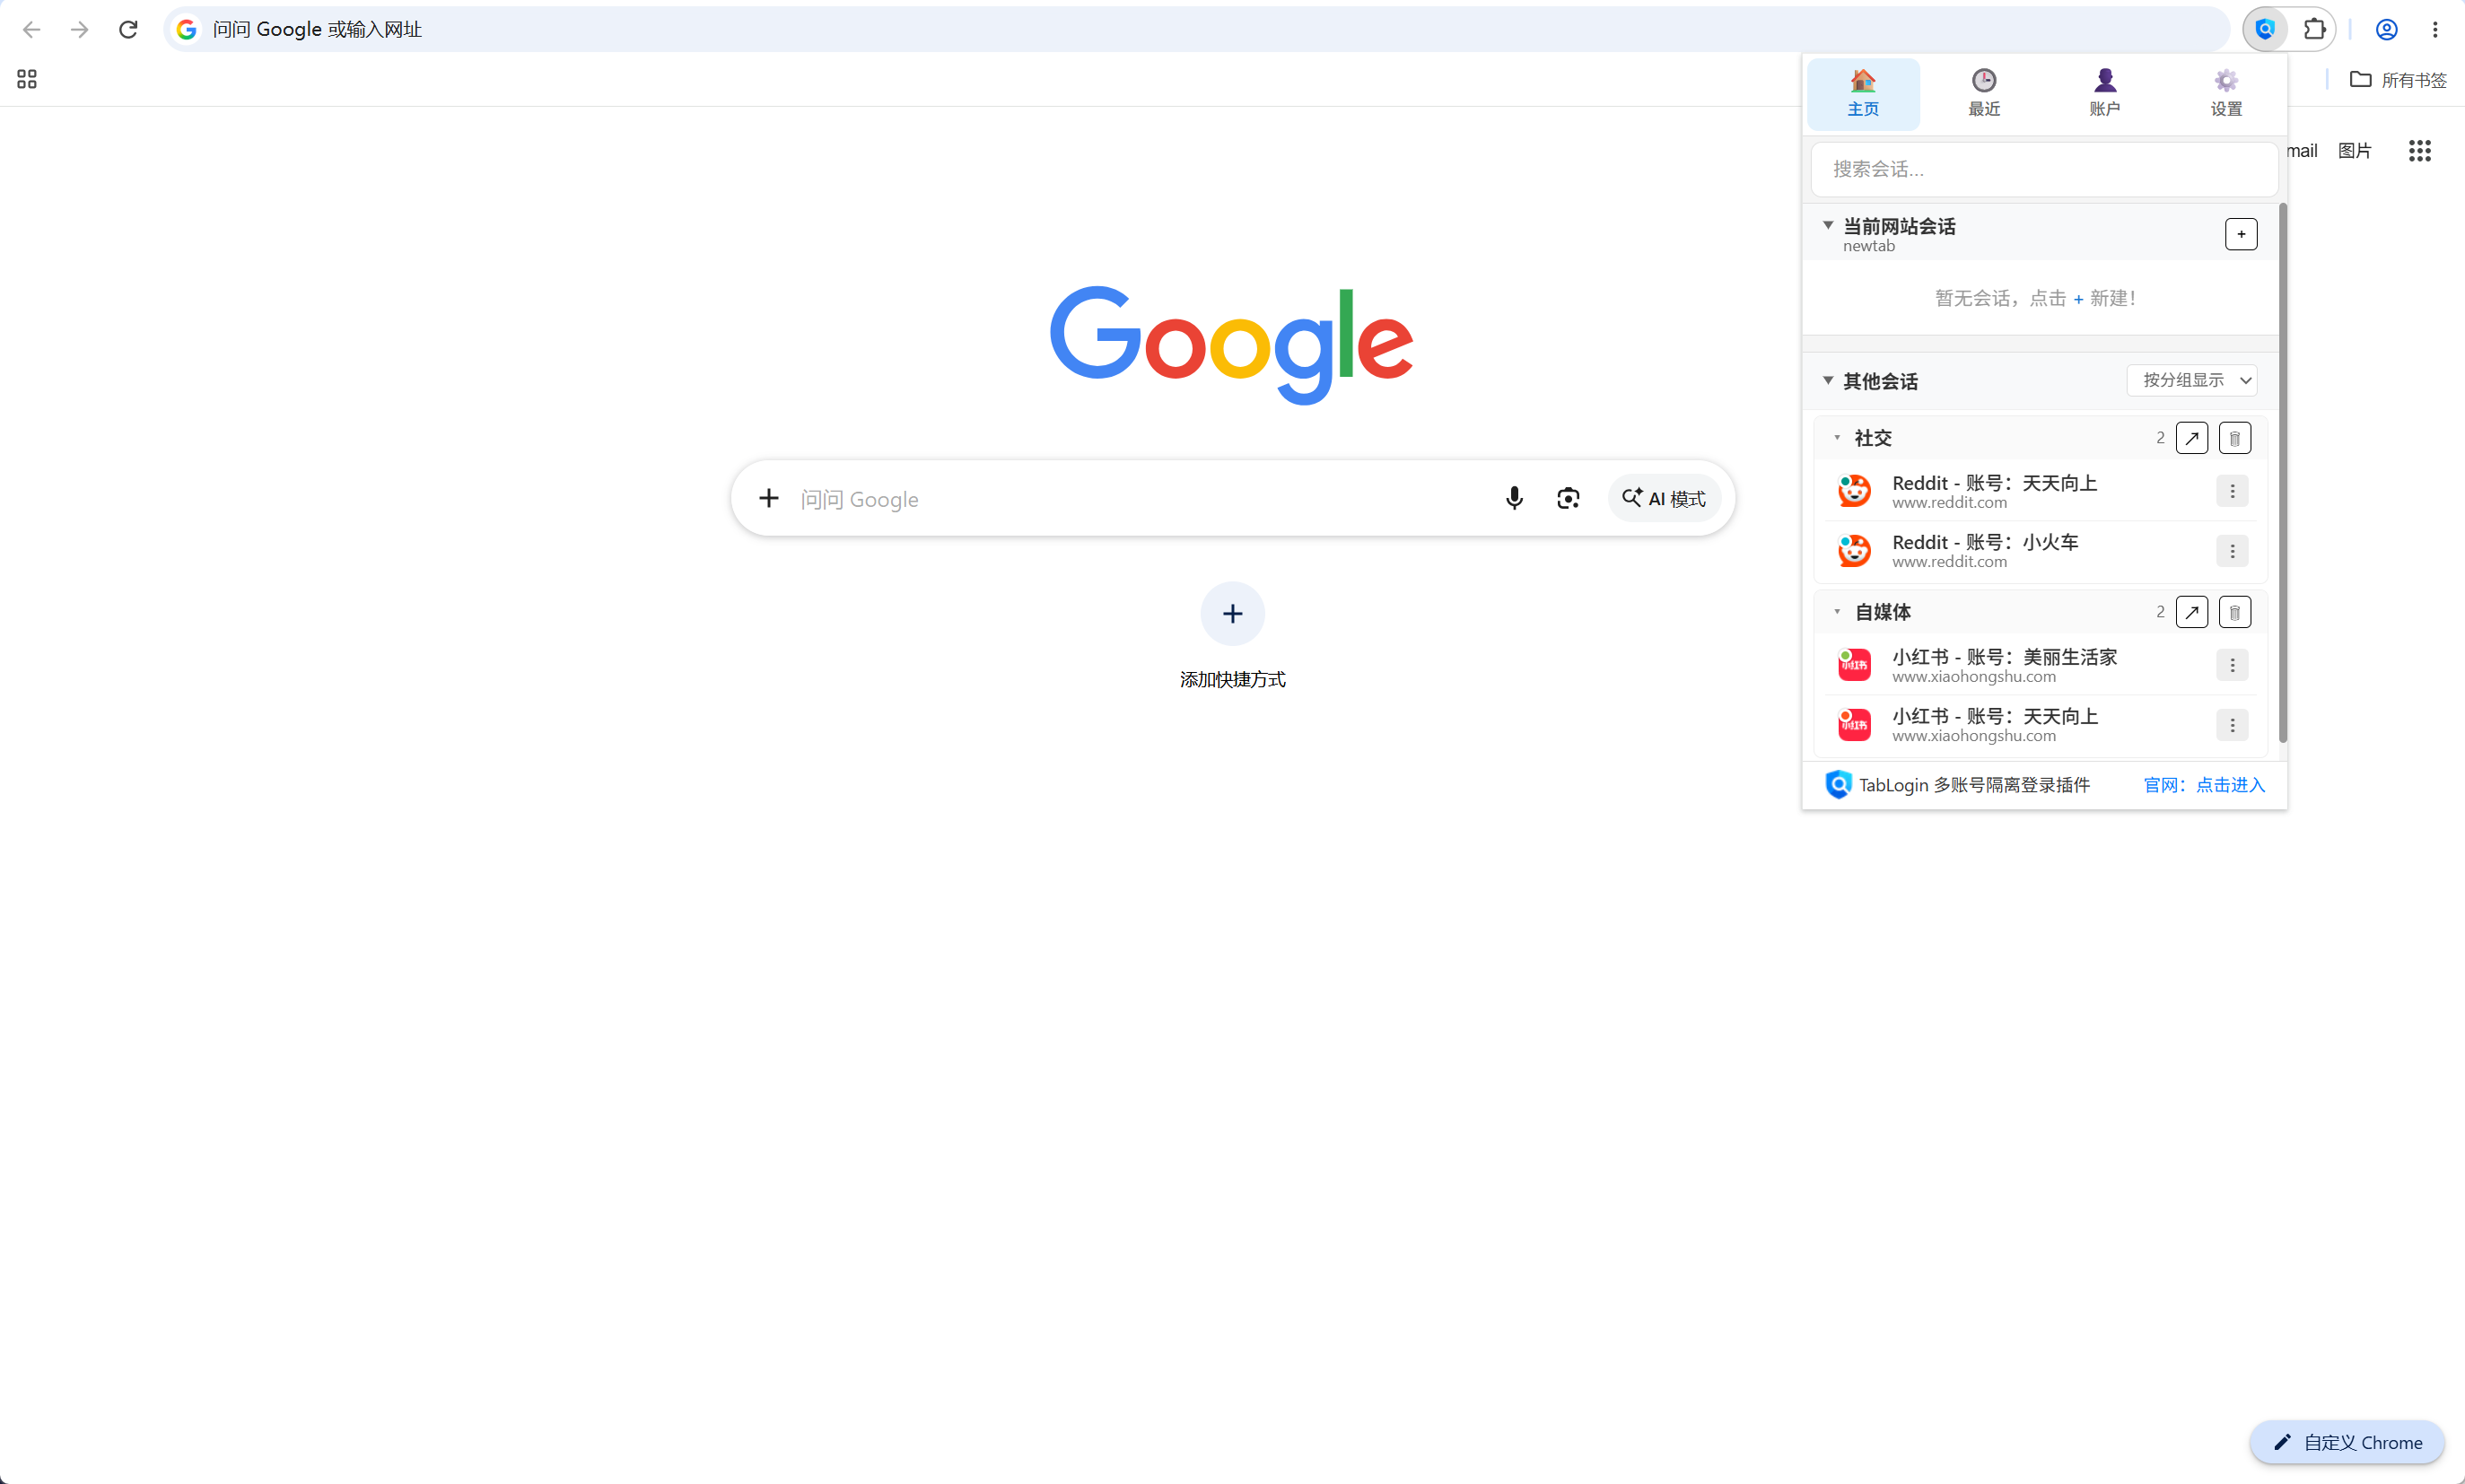Click TabLogin logo in popup footer

1838,785
